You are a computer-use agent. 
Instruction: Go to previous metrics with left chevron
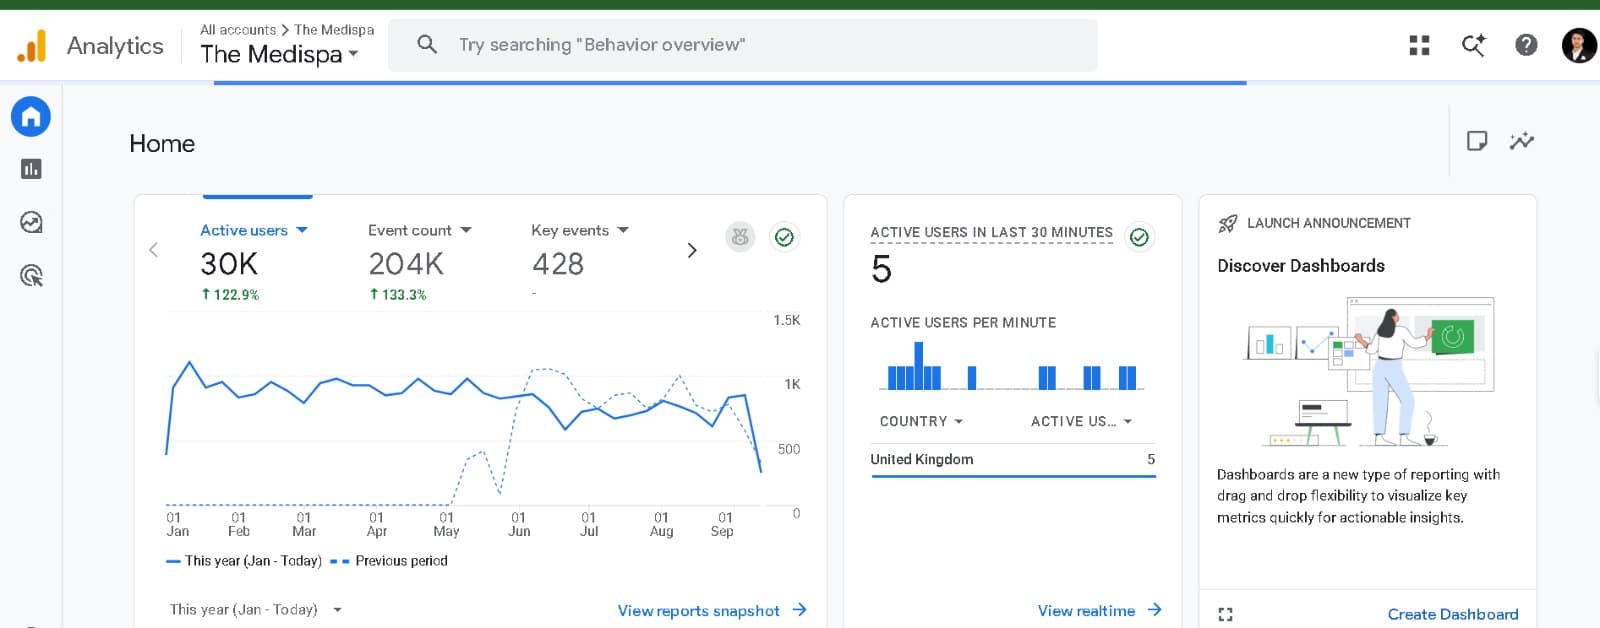154,250
